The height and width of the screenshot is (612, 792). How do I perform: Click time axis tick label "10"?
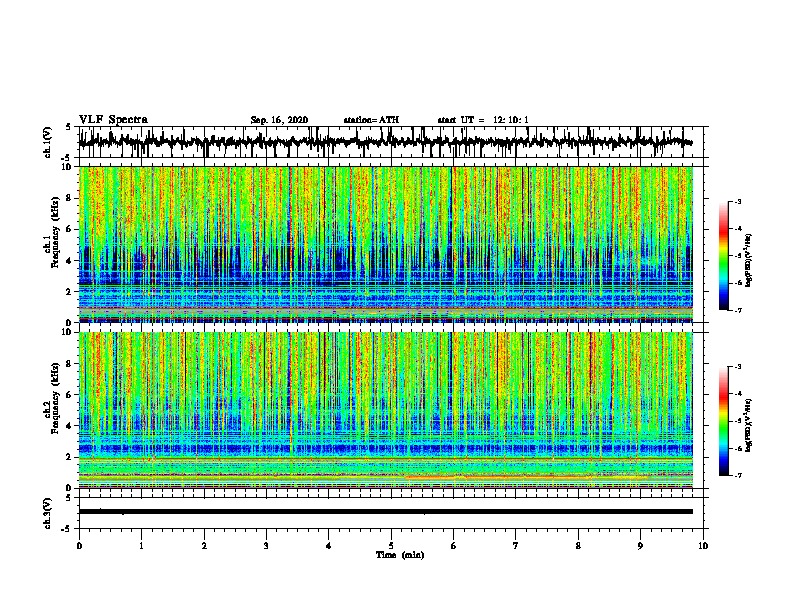point(703,546)
